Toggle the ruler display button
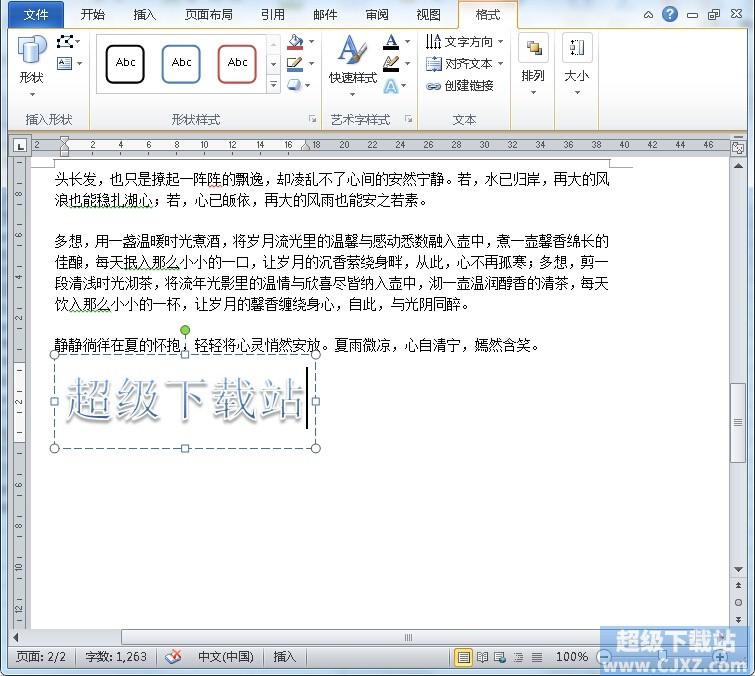 [738, 146]
